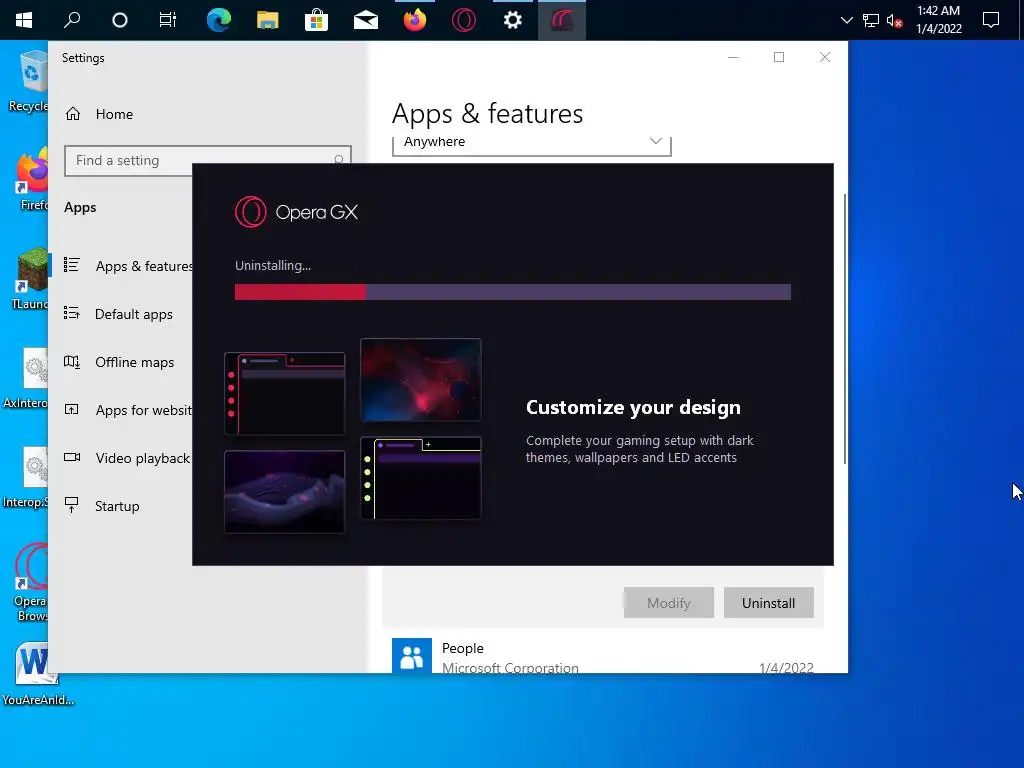Open Default apps section
The height and width of the screenshot is (768, 1024).
pos(118,314)
